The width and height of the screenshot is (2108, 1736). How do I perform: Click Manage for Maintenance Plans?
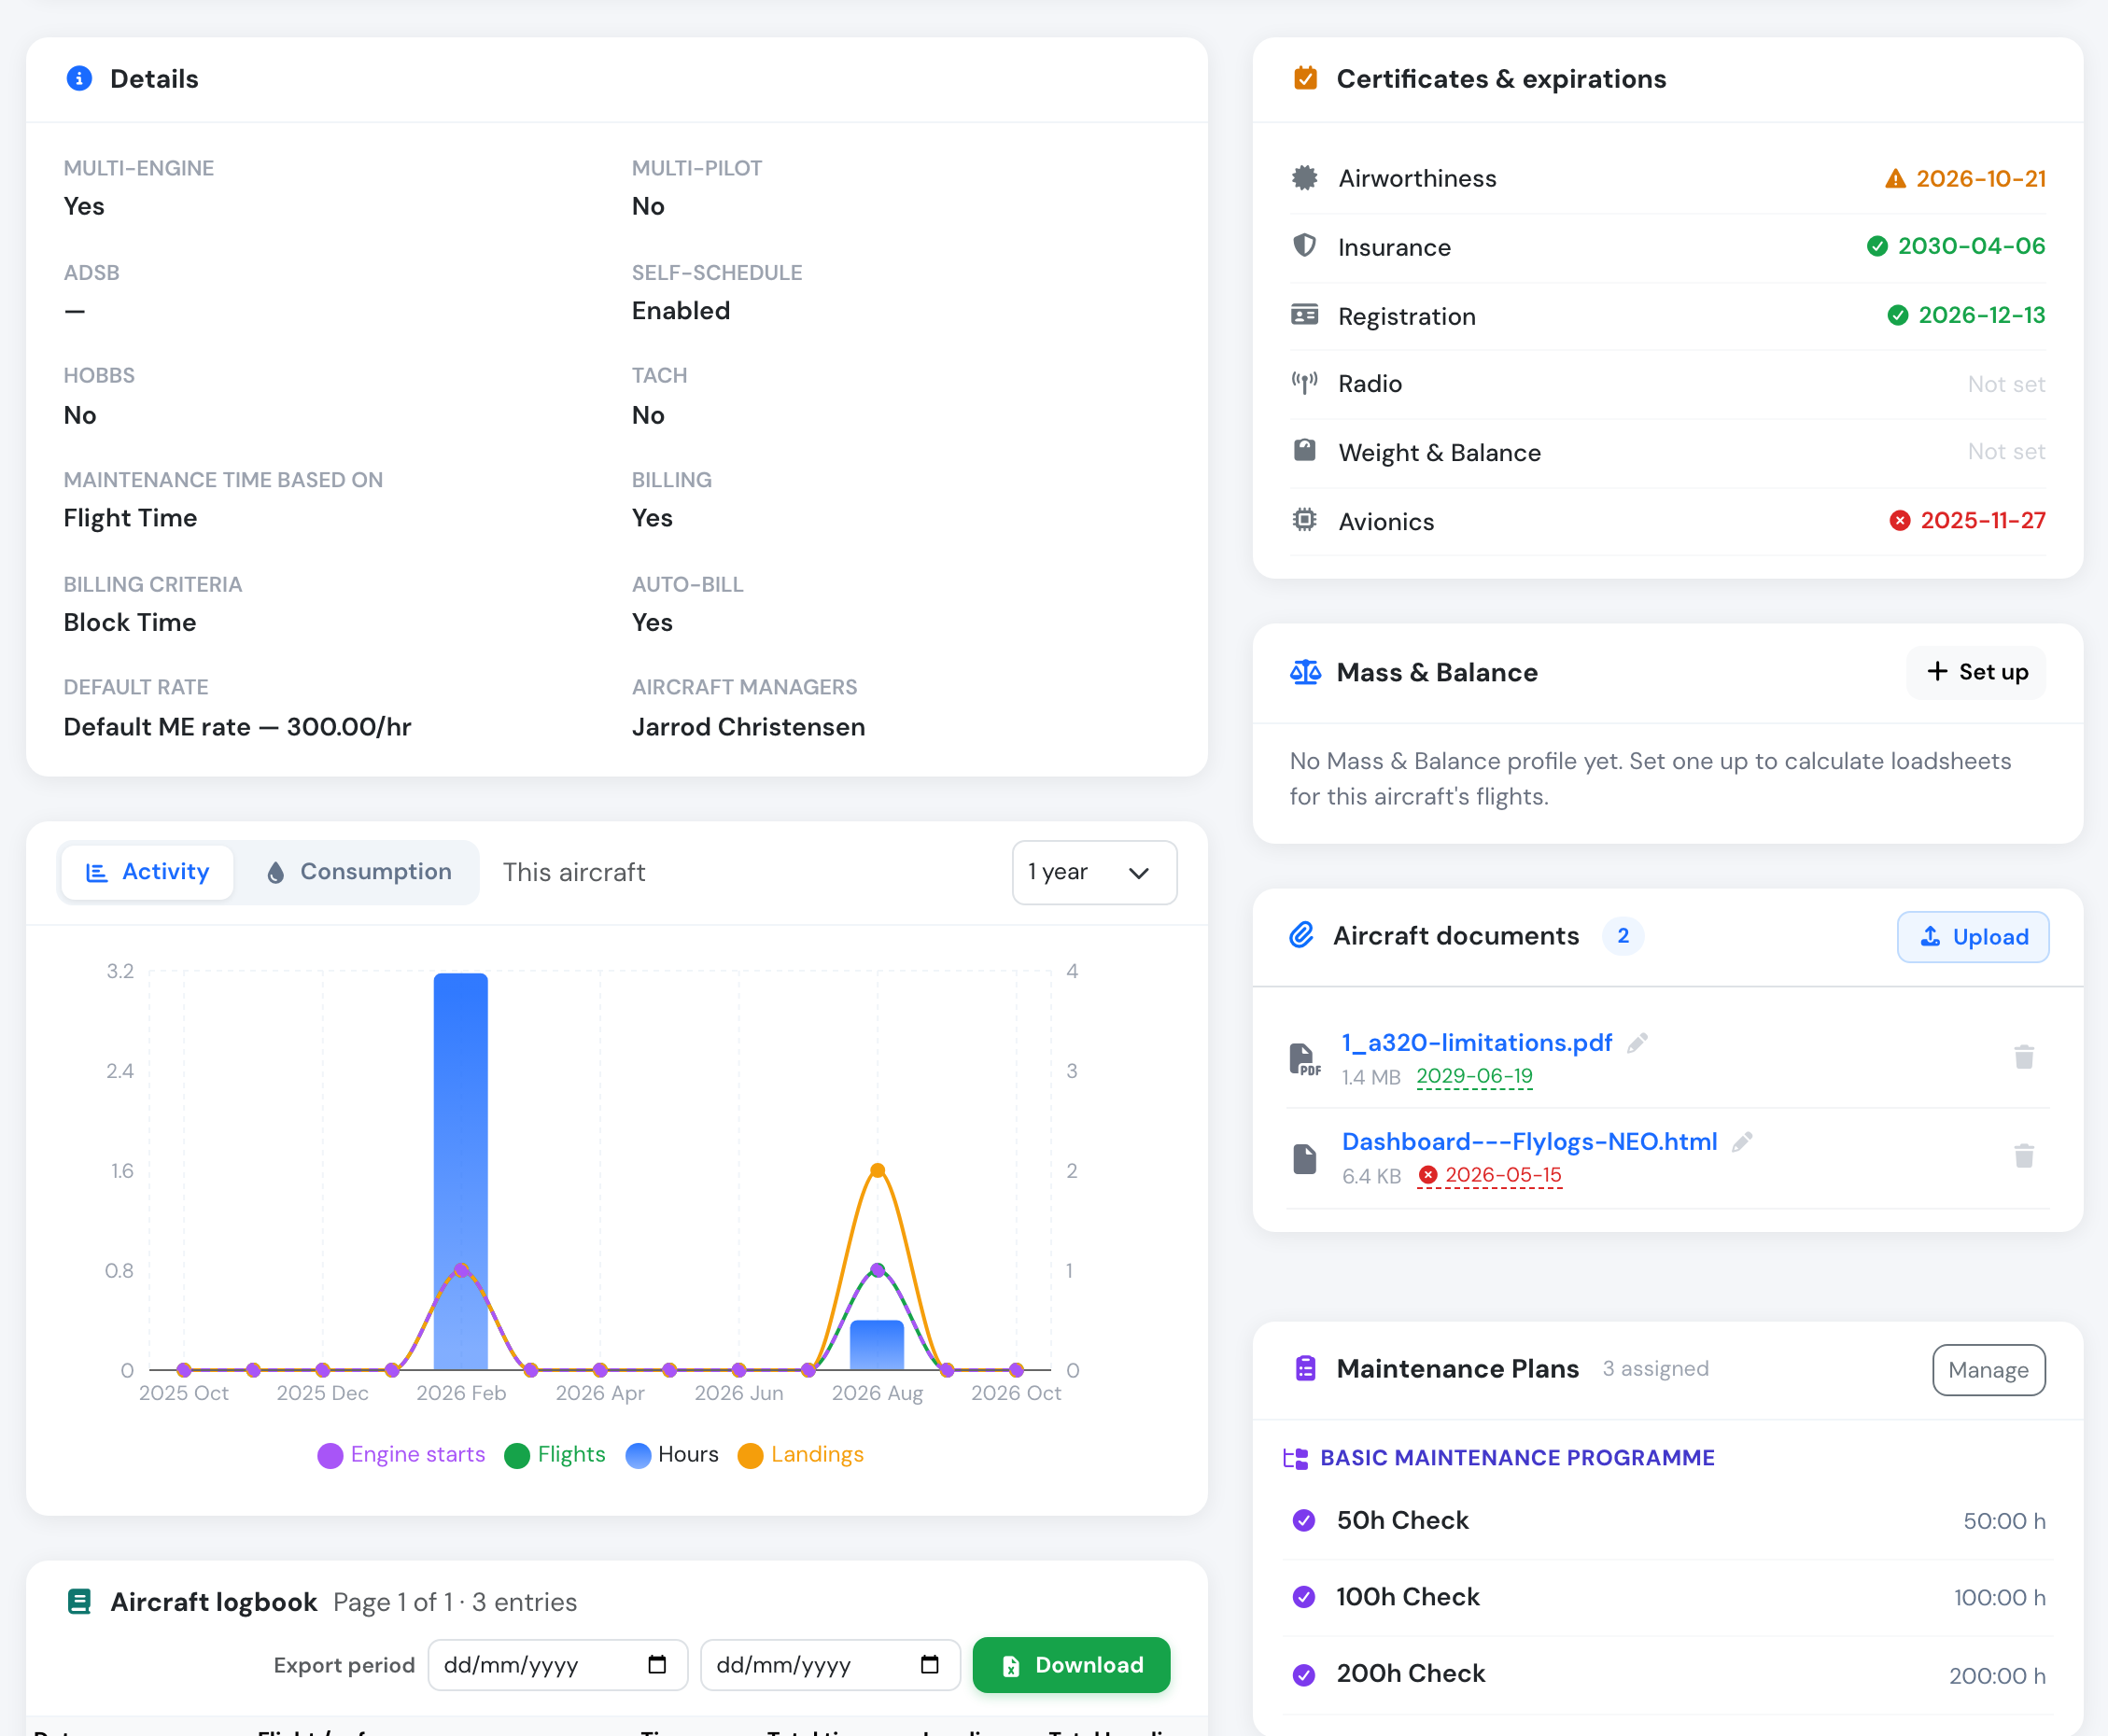[x=1988, y=1370]
